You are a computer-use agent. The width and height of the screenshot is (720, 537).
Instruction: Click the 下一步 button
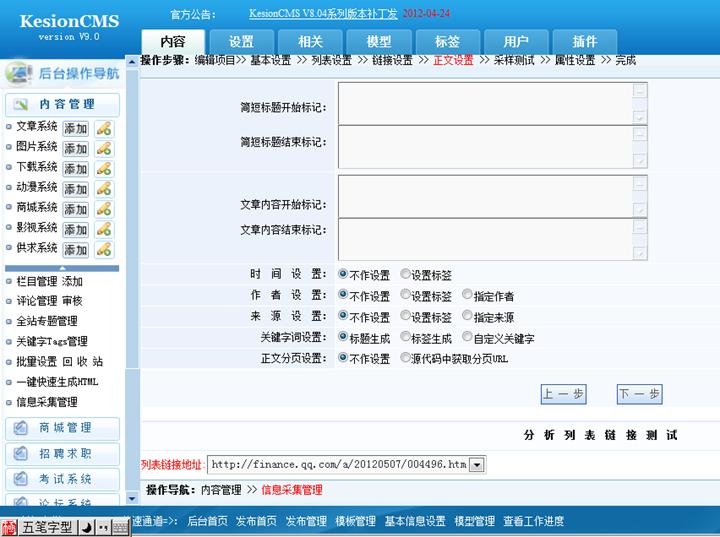click(x=640, y=394)
